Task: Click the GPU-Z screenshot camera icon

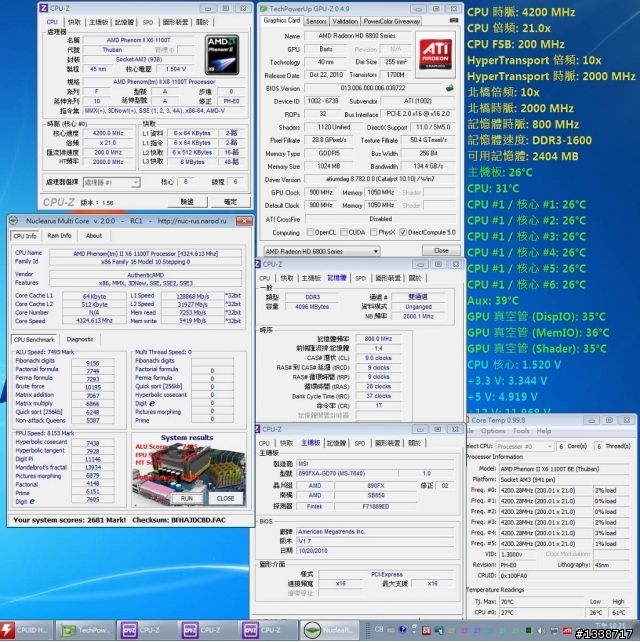Action: pyautogui.click(x=454, y=20)
